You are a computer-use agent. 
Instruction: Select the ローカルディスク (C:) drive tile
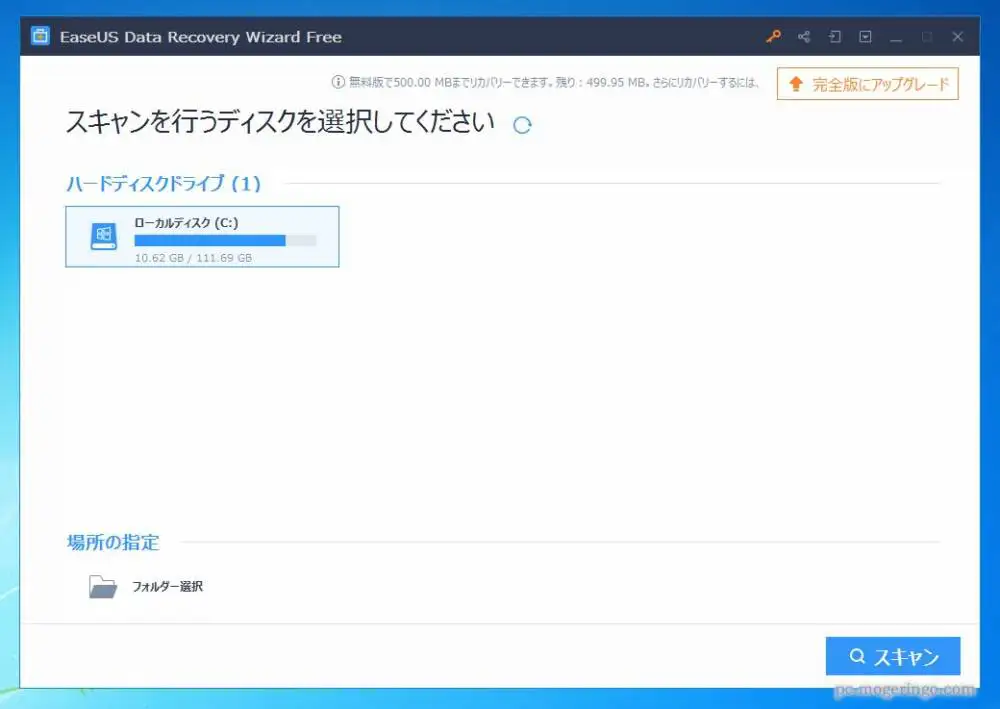click(x=202, y=237)
